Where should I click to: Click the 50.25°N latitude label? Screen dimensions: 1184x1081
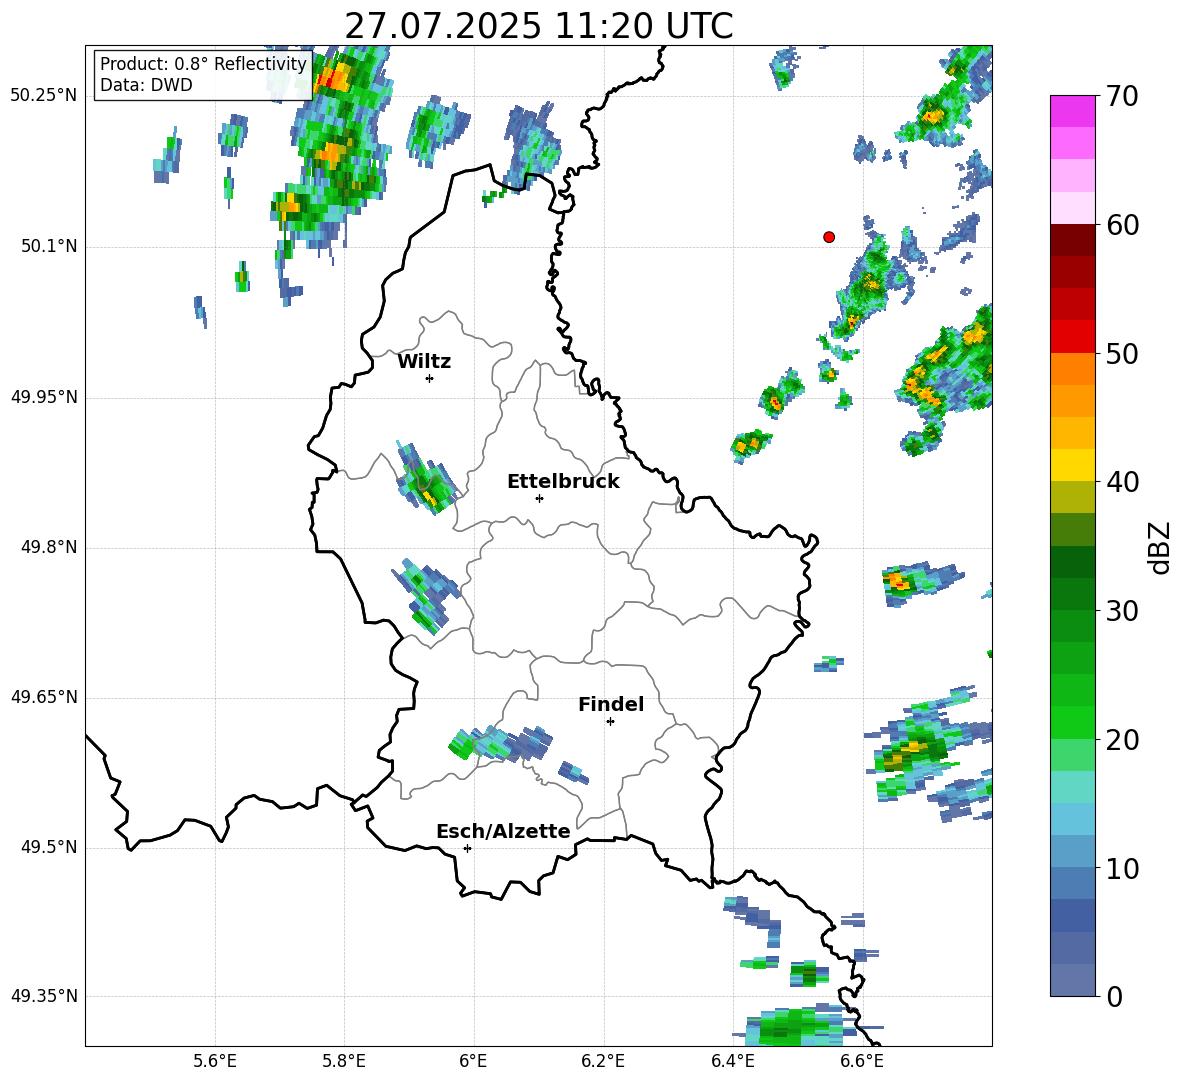[x=44, y=96]
